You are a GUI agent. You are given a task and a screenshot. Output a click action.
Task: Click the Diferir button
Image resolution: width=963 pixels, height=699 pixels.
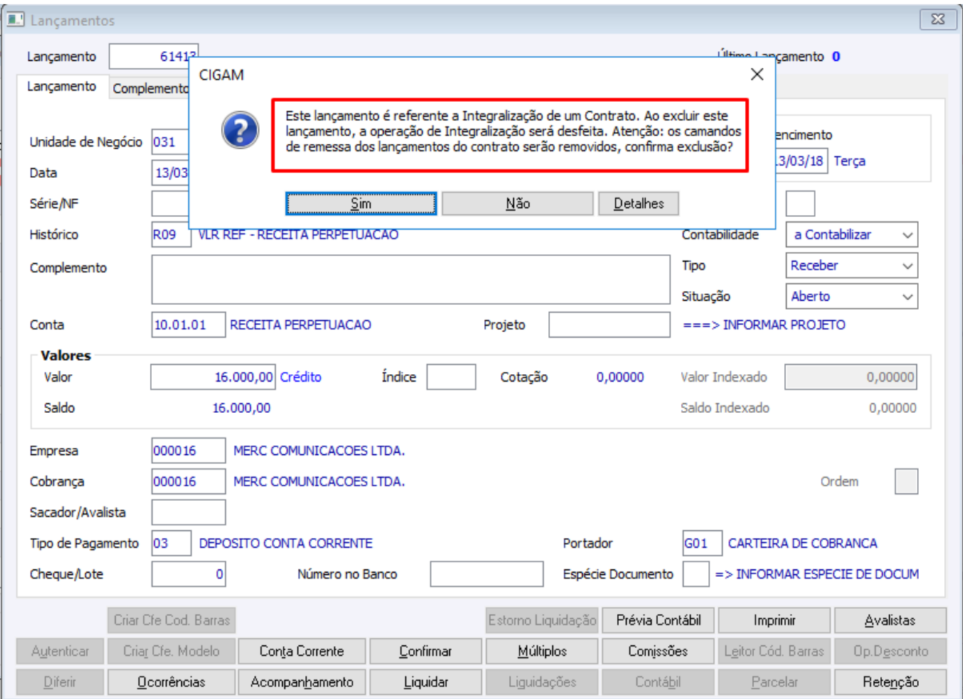[x=60, y=682]
